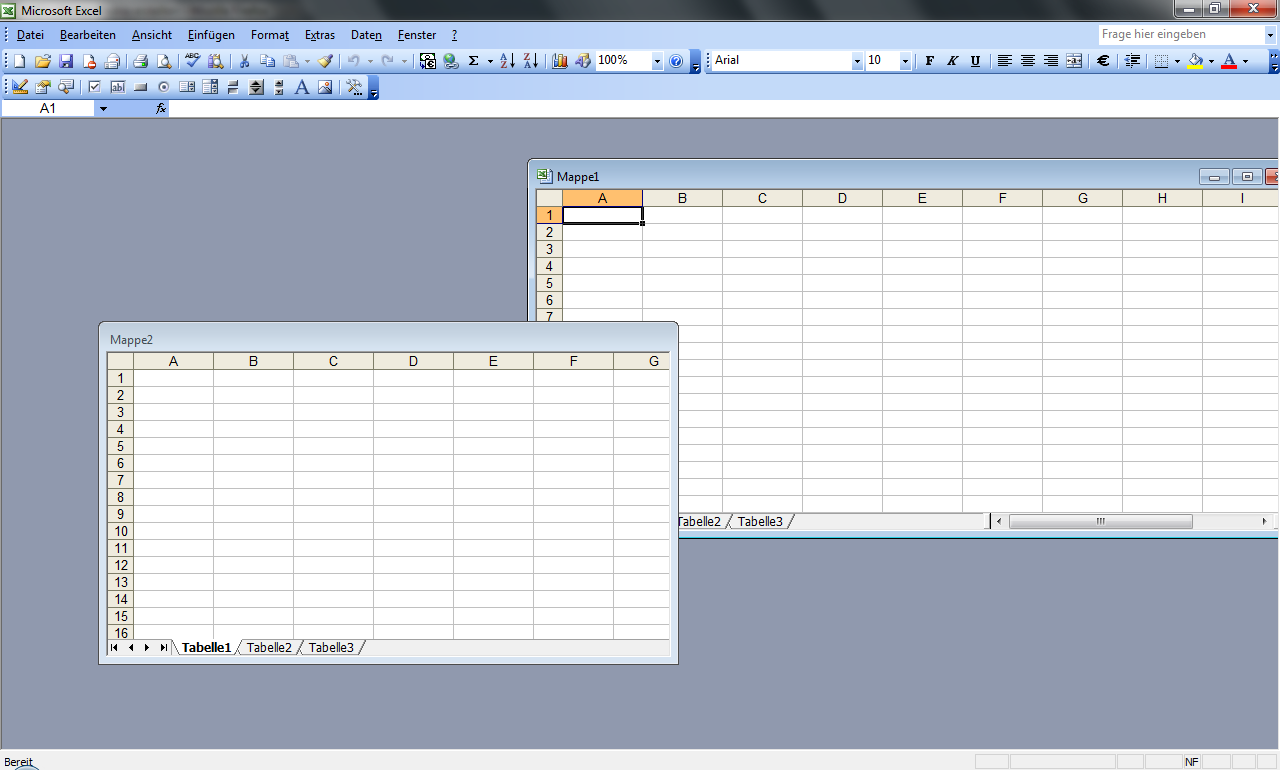The height and width of the screenshot is (770, 1280).
Task: Select the Image control tool
Action: click(325, 87)
